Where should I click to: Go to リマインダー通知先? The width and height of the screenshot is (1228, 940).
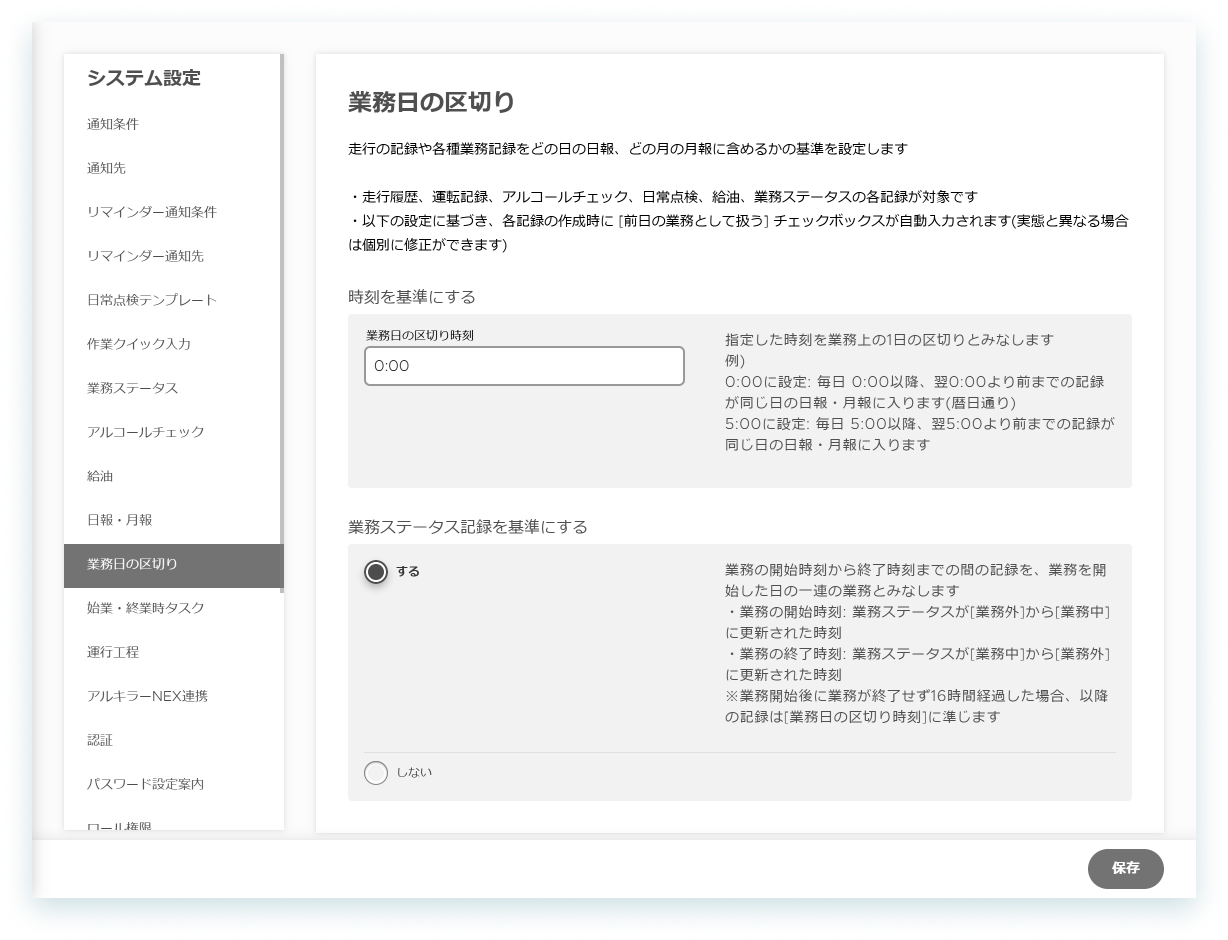[174, 256]
